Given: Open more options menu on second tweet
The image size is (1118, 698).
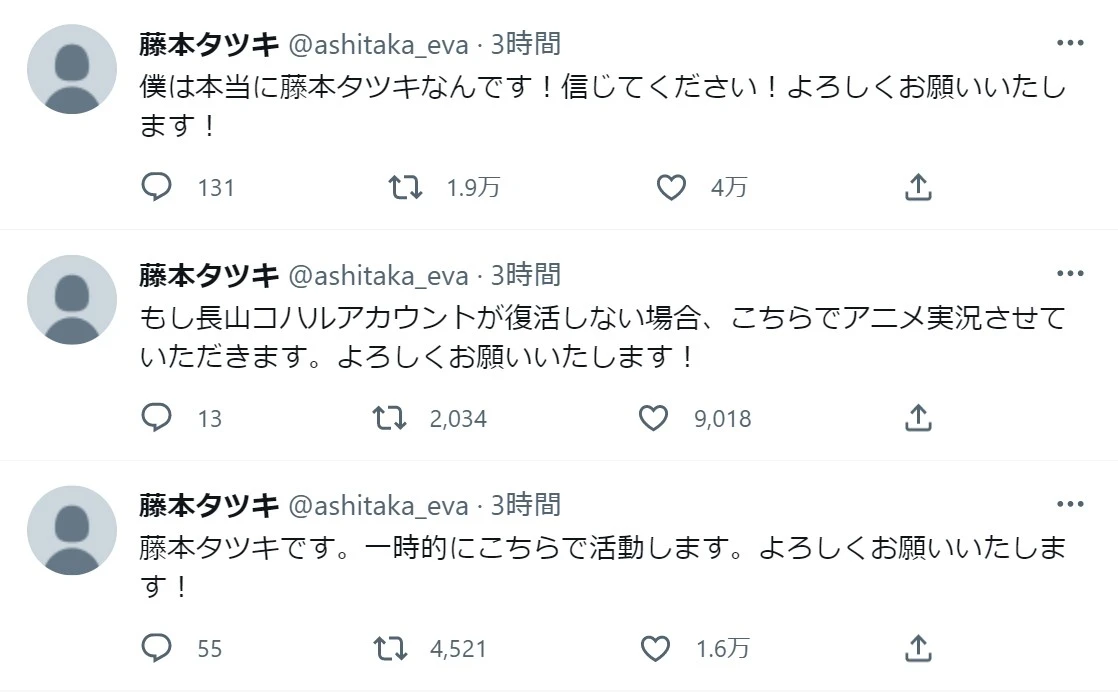Looking at the screenshot, I should click(x=1071, y=272).
